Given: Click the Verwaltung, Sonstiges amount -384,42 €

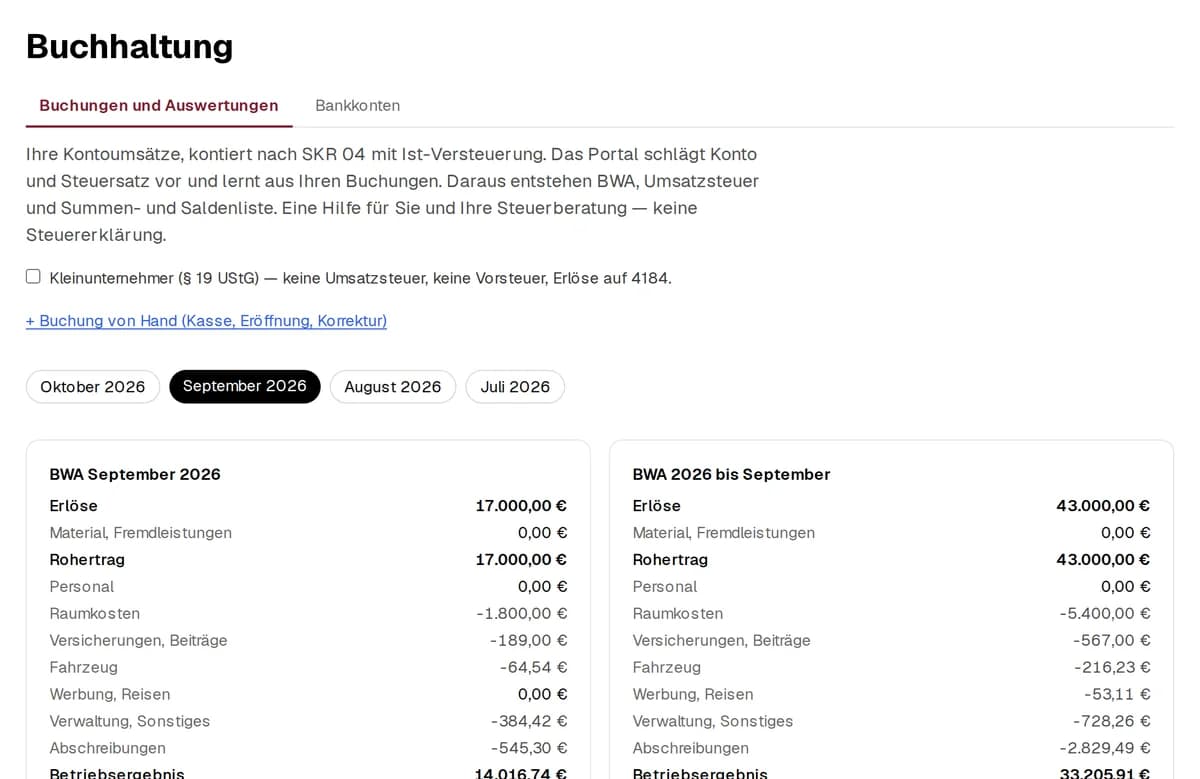Looking at the screenshot, I should click(x=529, y=721).
